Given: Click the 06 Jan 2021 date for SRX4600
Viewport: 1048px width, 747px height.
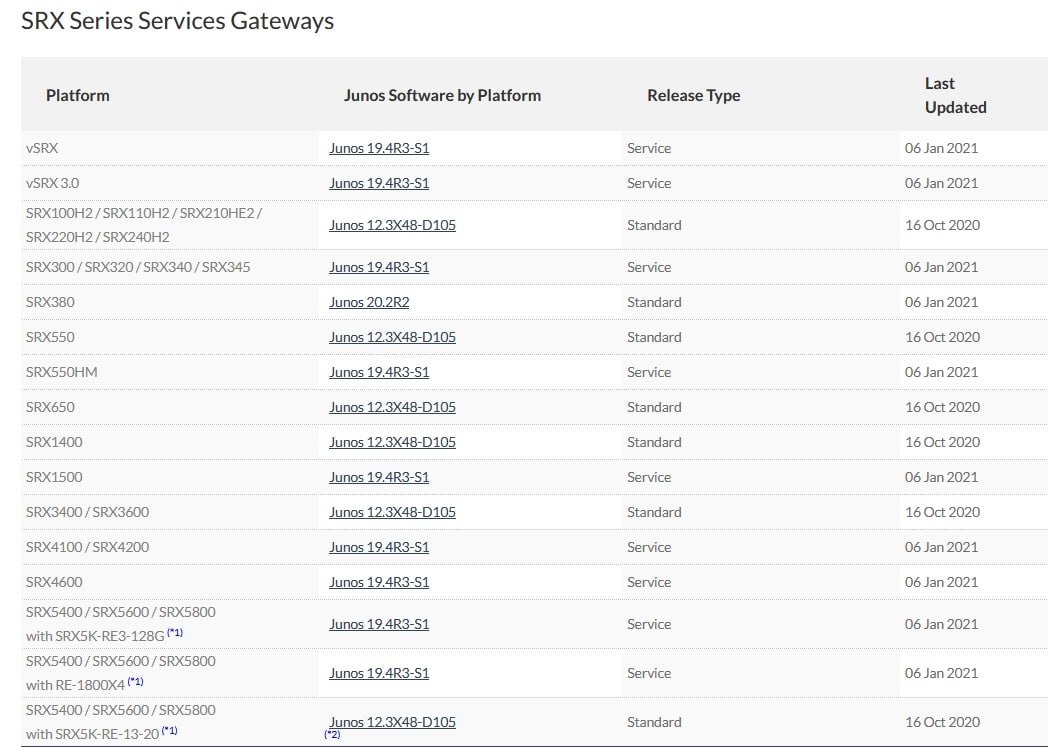Looking at the screenshot, I should point(942,582).
